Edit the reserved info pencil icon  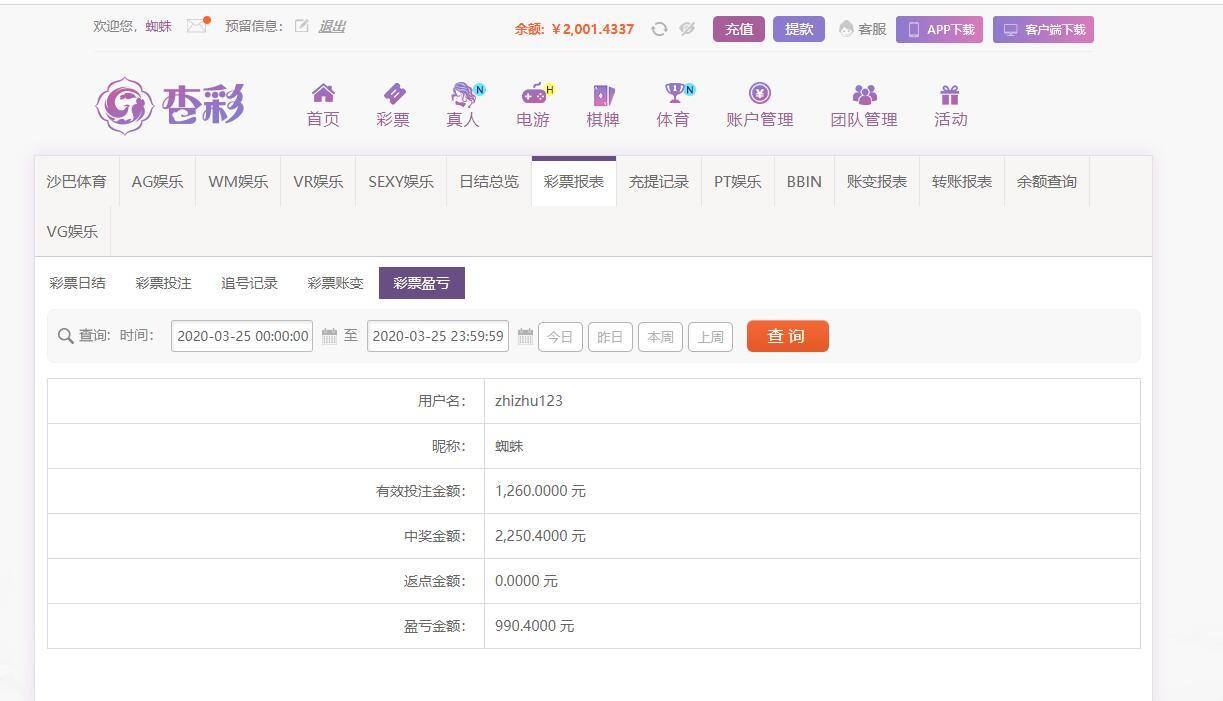(302, 26)
